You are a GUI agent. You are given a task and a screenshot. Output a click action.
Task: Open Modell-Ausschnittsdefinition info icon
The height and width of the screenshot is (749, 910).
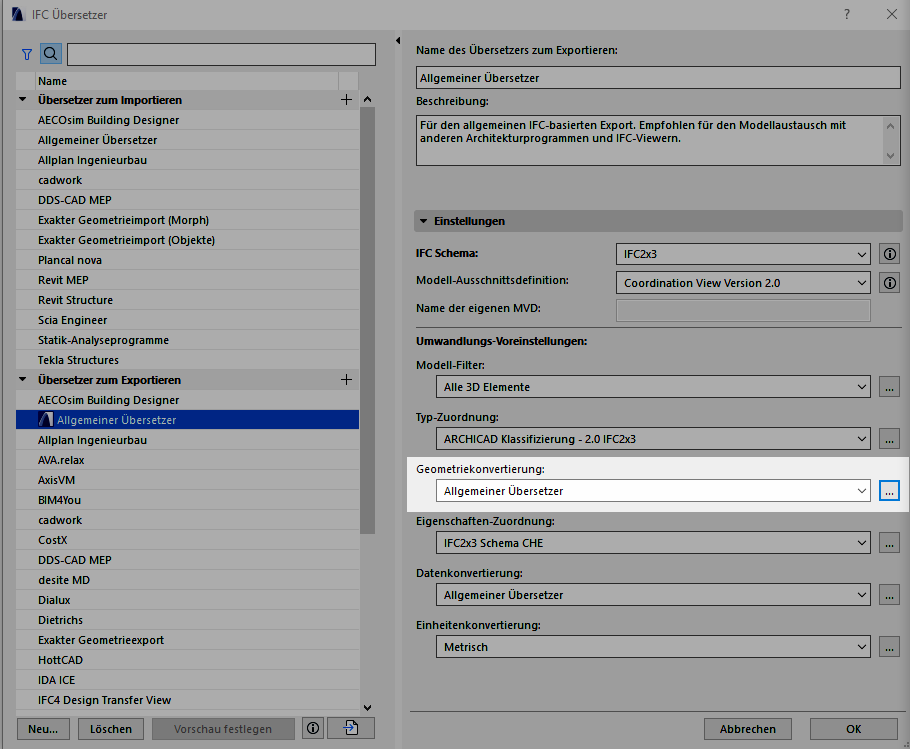pos(890,283)
